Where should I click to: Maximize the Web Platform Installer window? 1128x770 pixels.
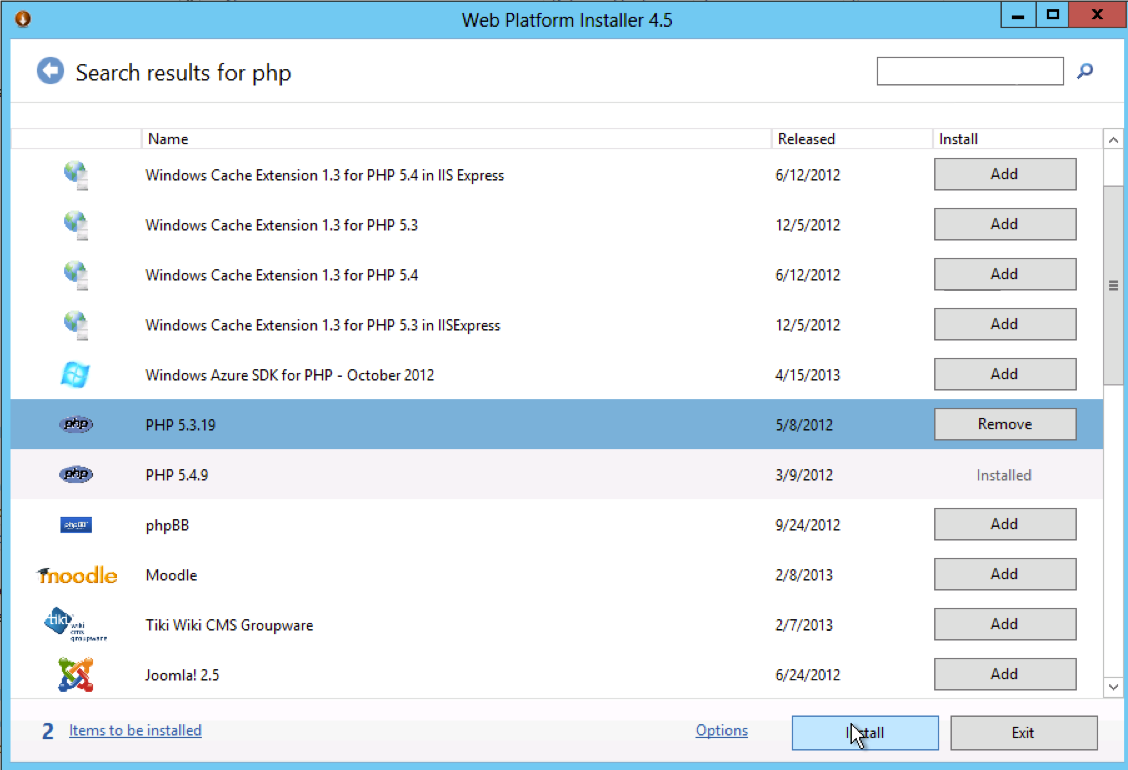[1052, 15]
